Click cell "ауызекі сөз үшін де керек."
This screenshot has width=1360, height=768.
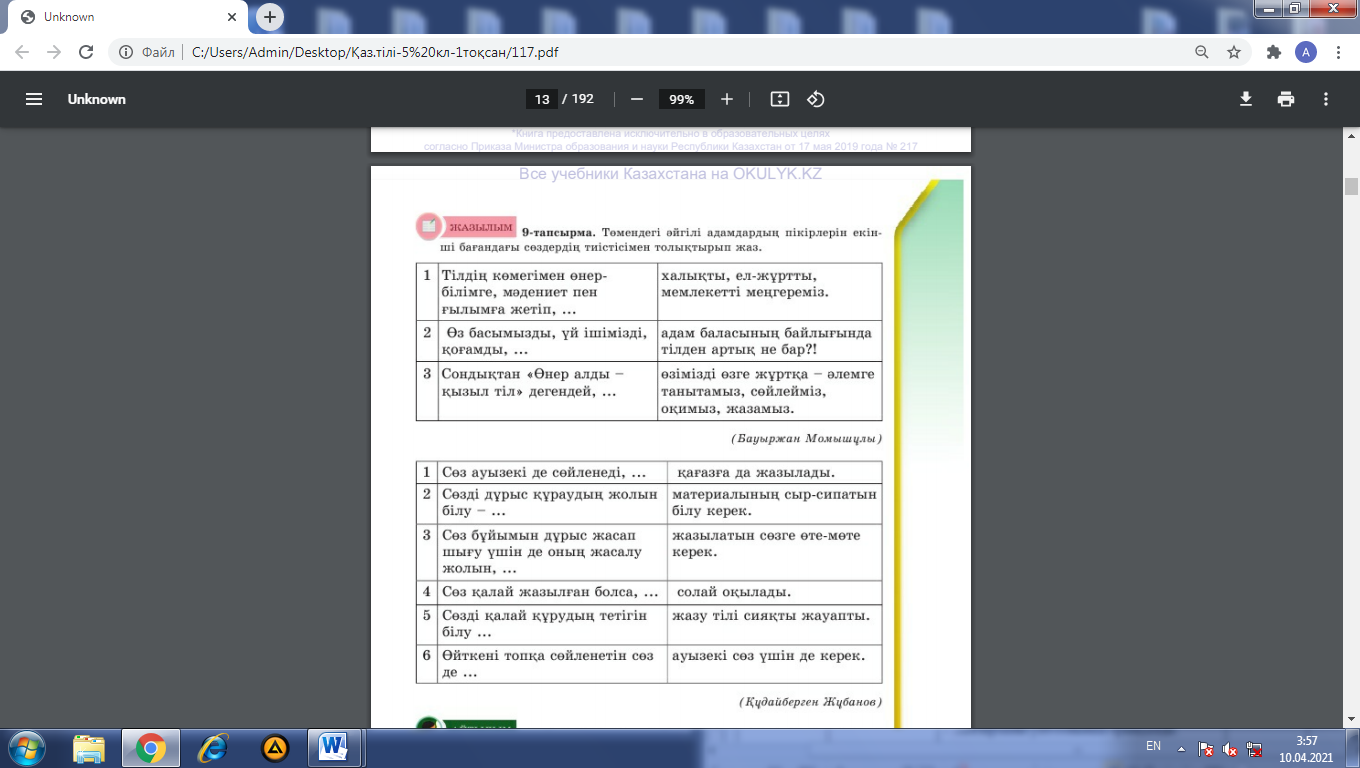[774, 663]
